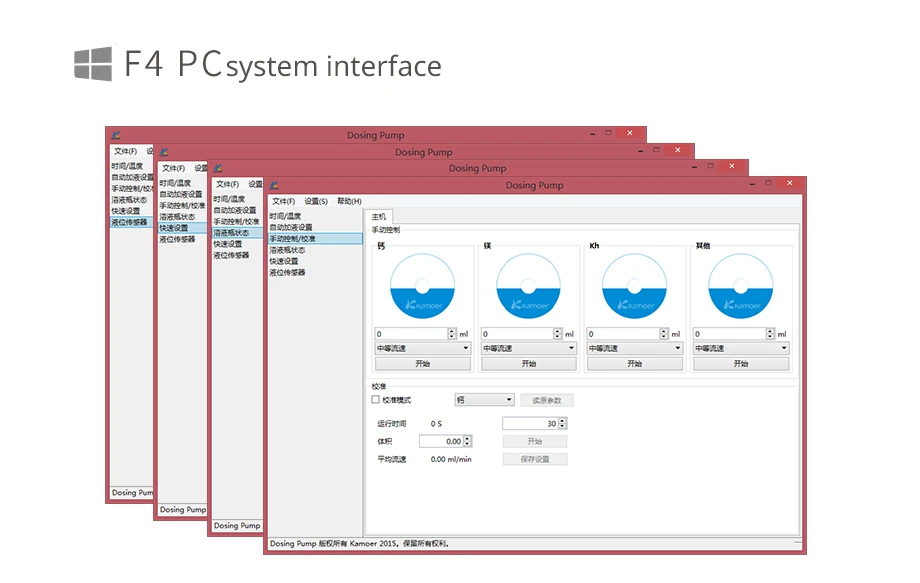
Task: Click the ml spinner arrows for 其他
Action: click(770, 334)
